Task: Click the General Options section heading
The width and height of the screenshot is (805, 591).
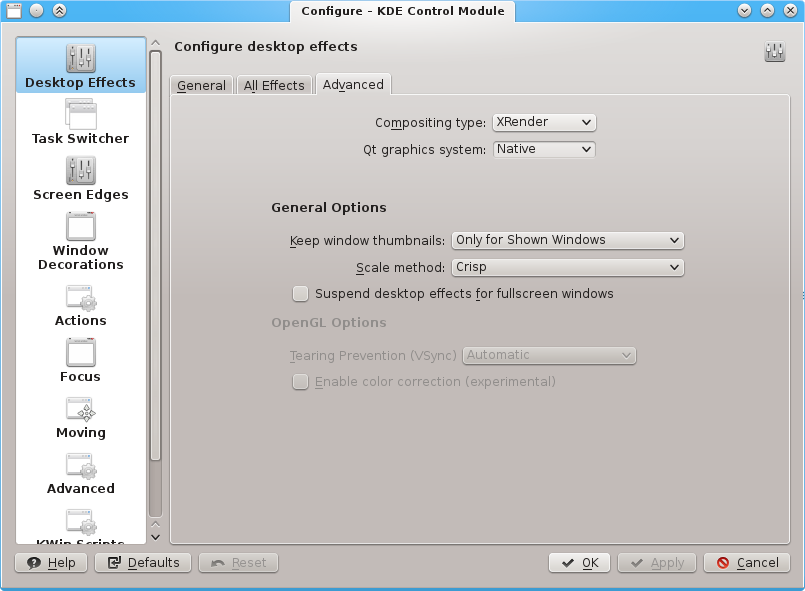Action: pos(329,207)
